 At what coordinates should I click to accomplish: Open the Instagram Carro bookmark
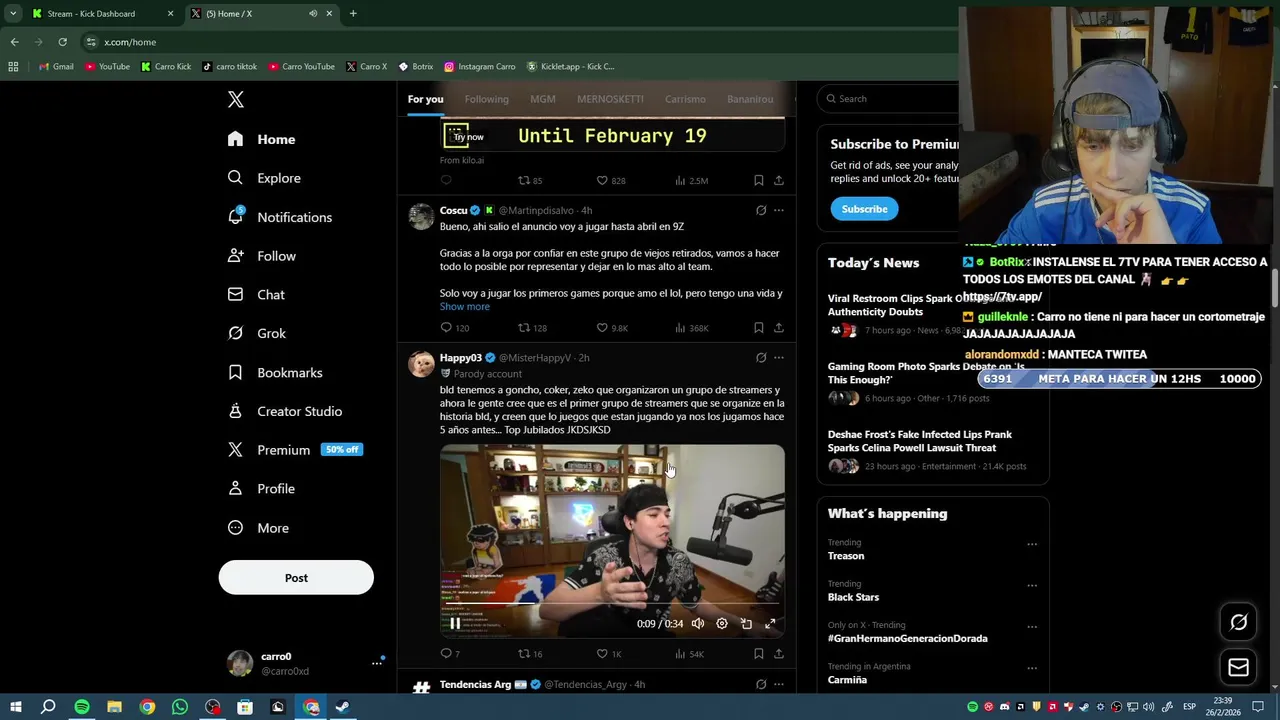480,67
